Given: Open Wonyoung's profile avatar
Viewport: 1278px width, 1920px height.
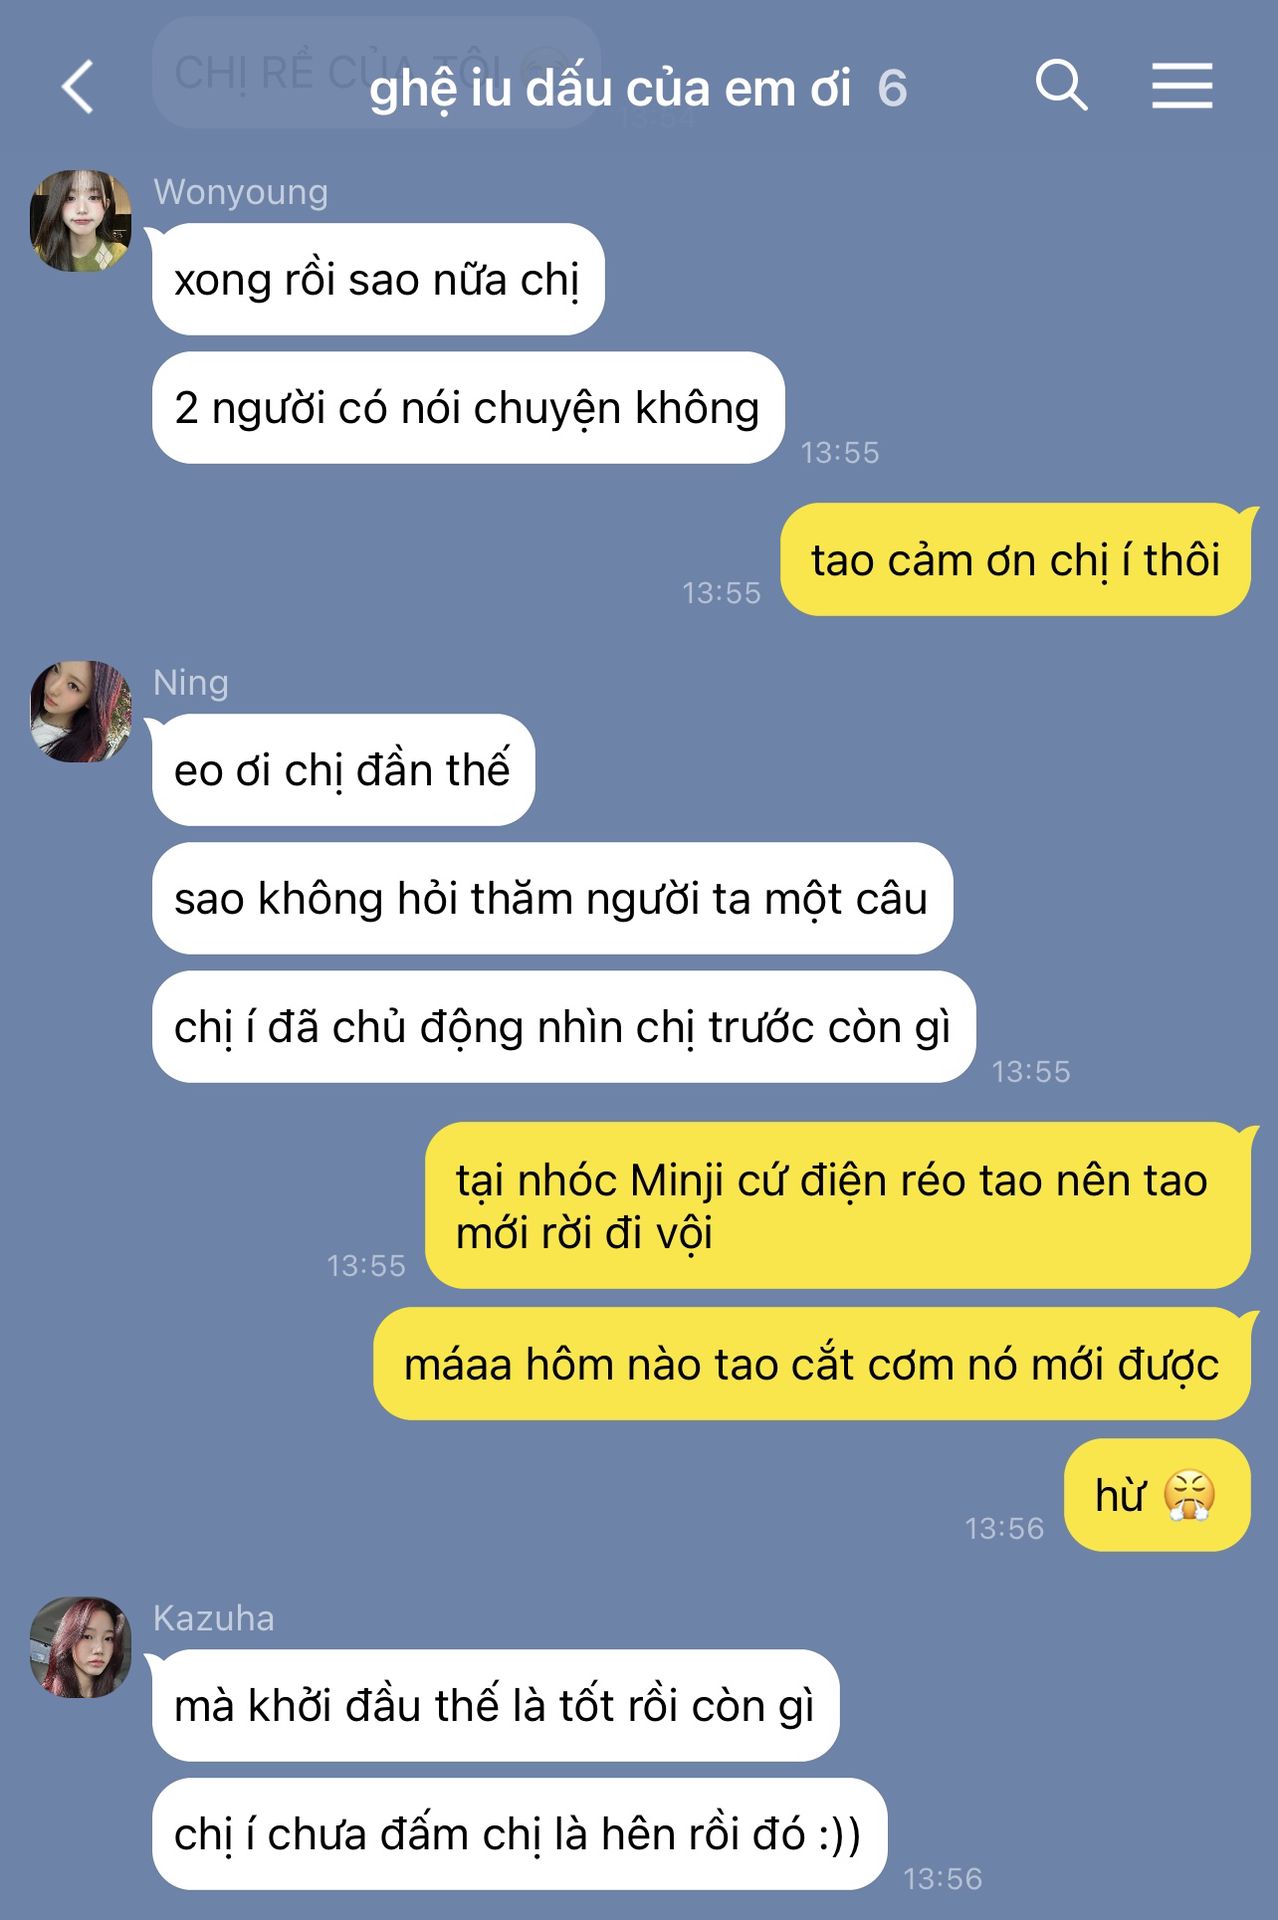Looking at the screenshot, I should click(81, 220).
